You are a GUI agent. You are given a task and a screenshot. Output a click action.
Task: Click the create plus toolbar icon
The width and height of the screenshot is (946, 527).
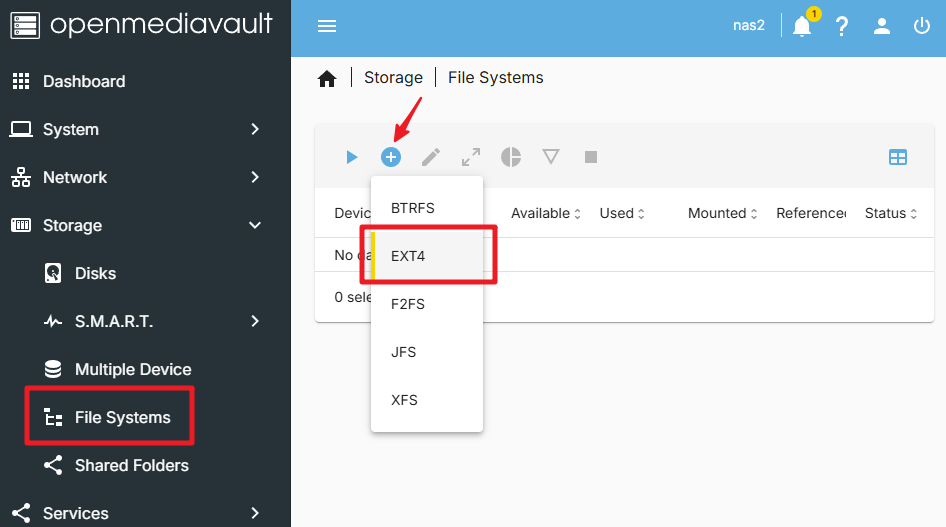tap(391, 157)
